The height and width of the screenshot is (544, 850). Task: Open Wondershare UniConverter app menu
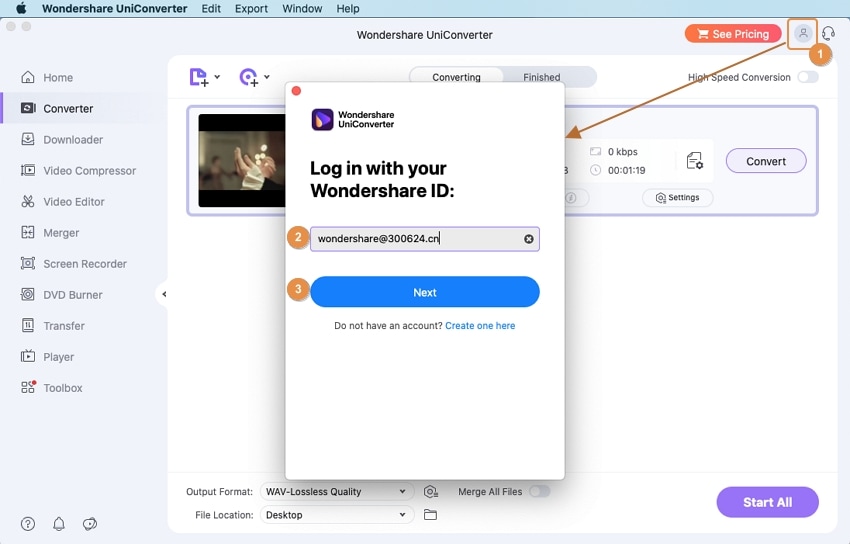[114, 8]
